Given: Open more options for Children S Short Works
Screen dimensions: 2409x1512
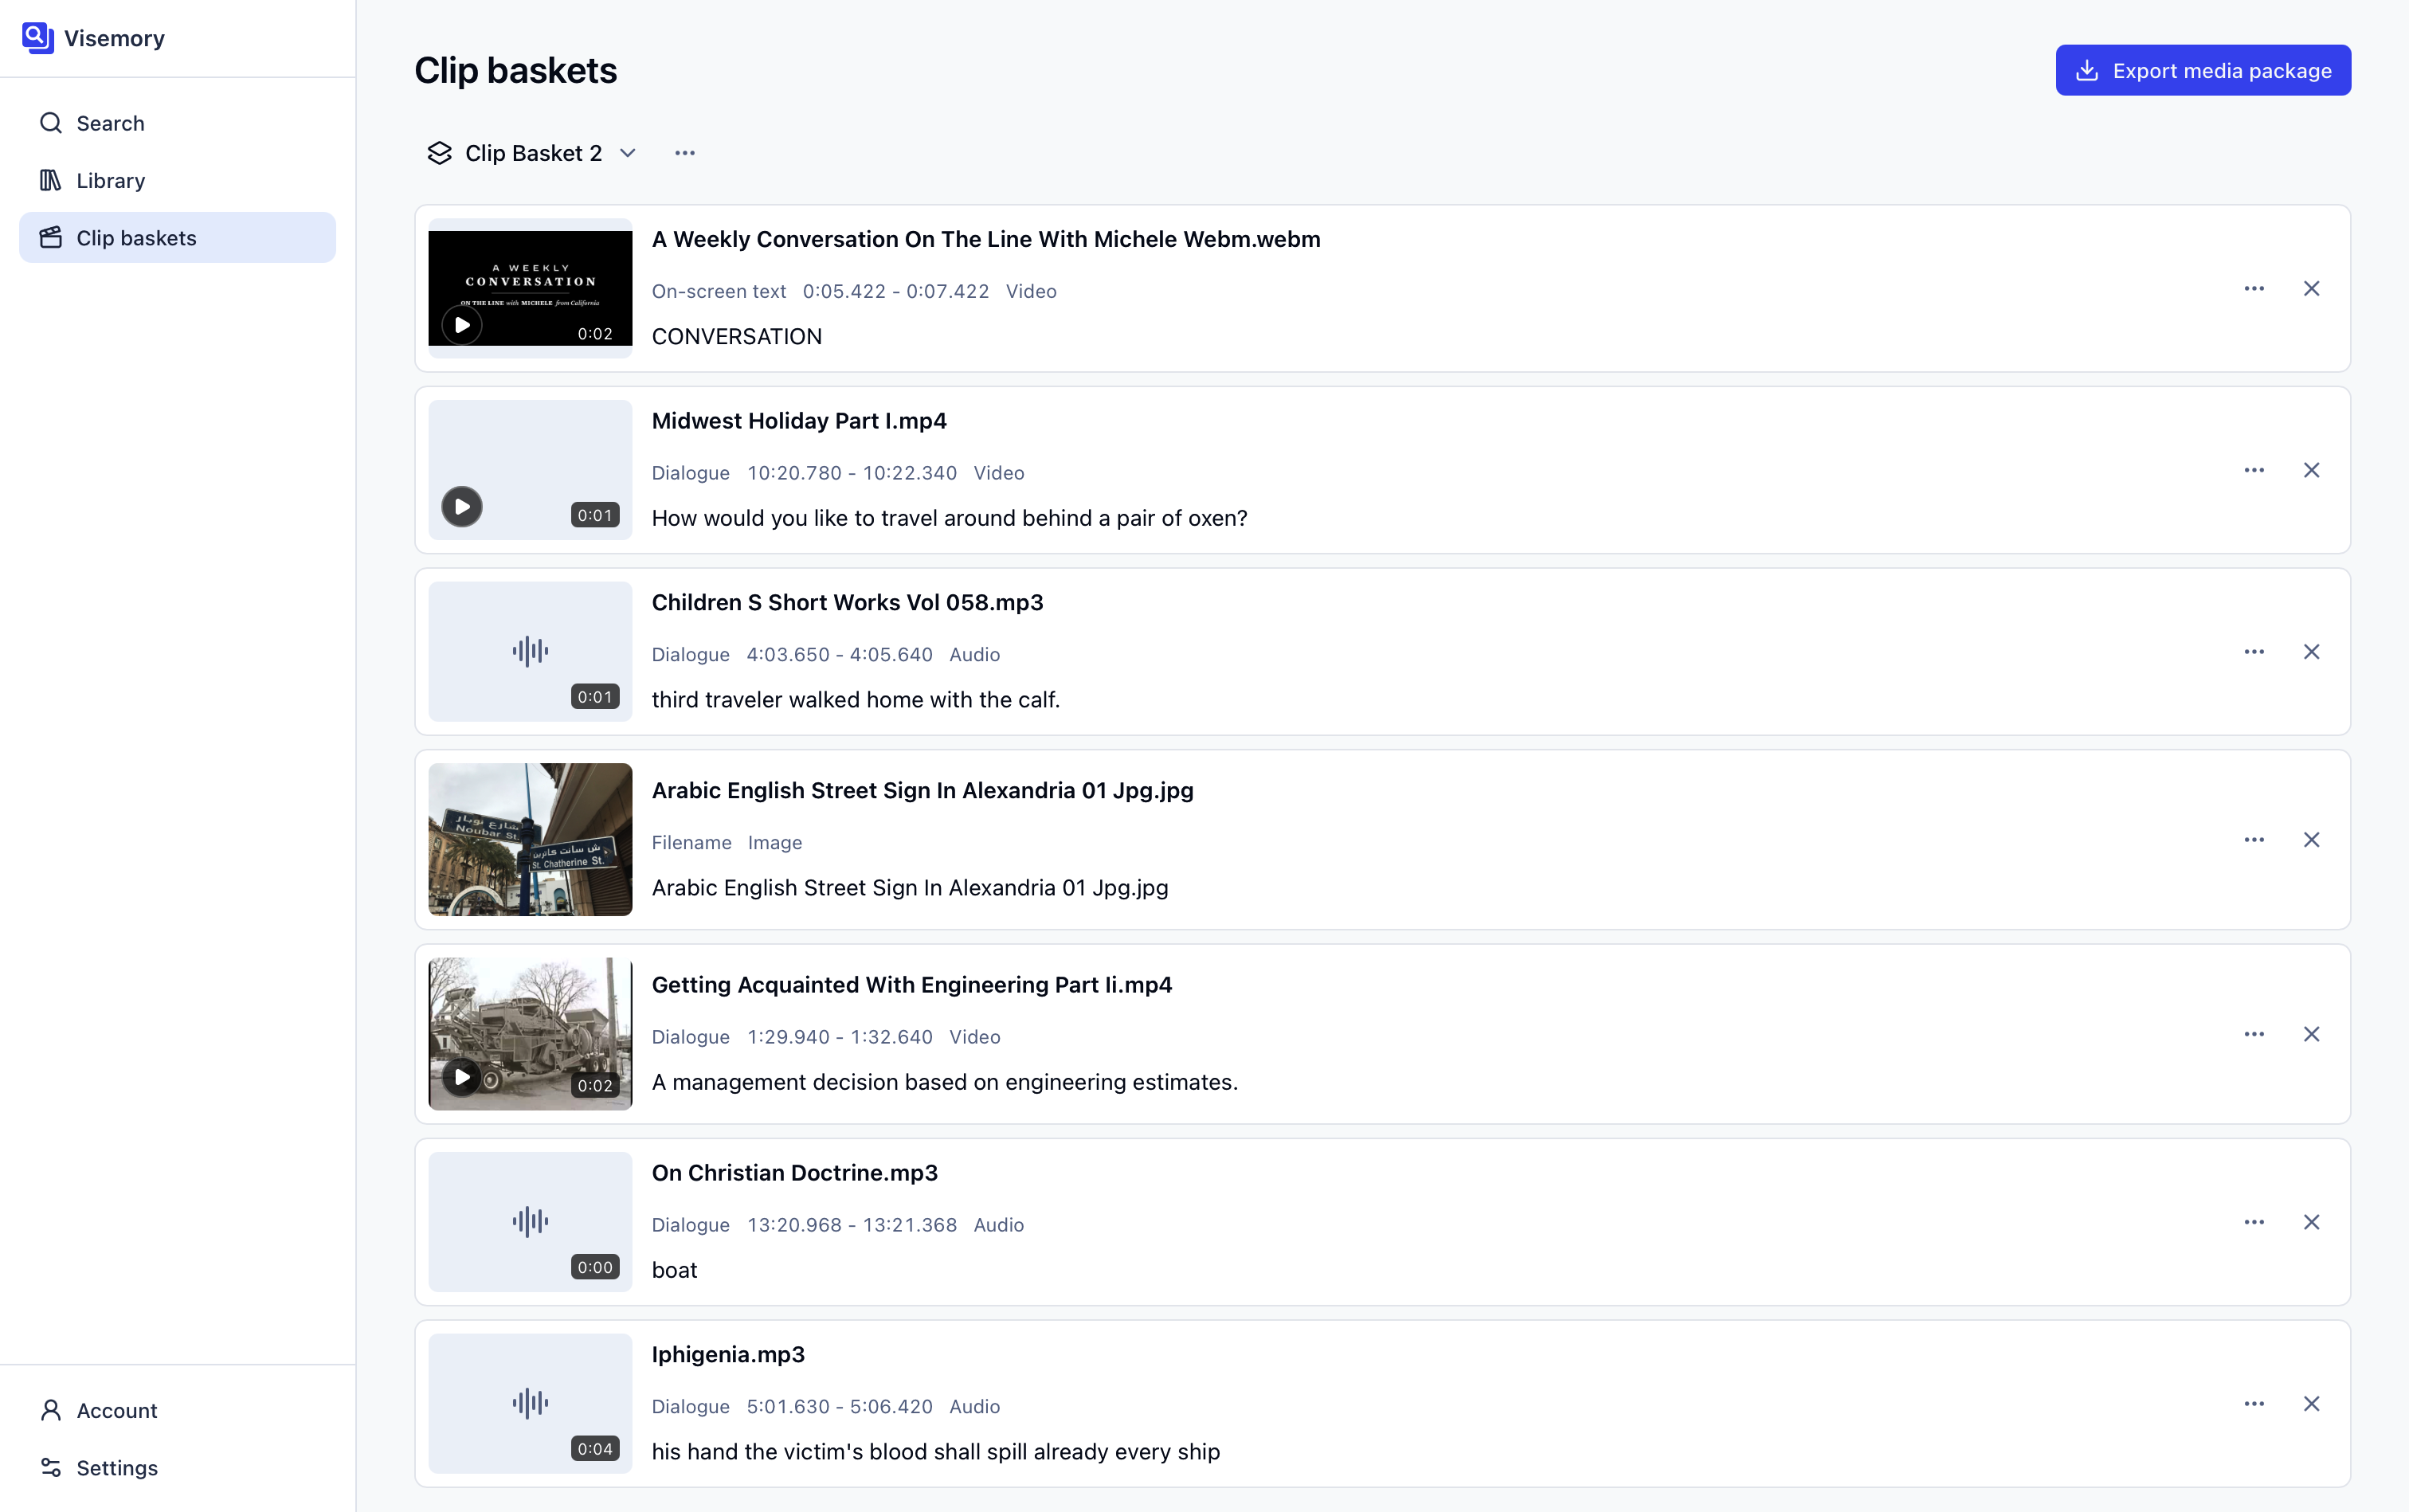Looking at the screenshot, I should [x=2254, y=652].
